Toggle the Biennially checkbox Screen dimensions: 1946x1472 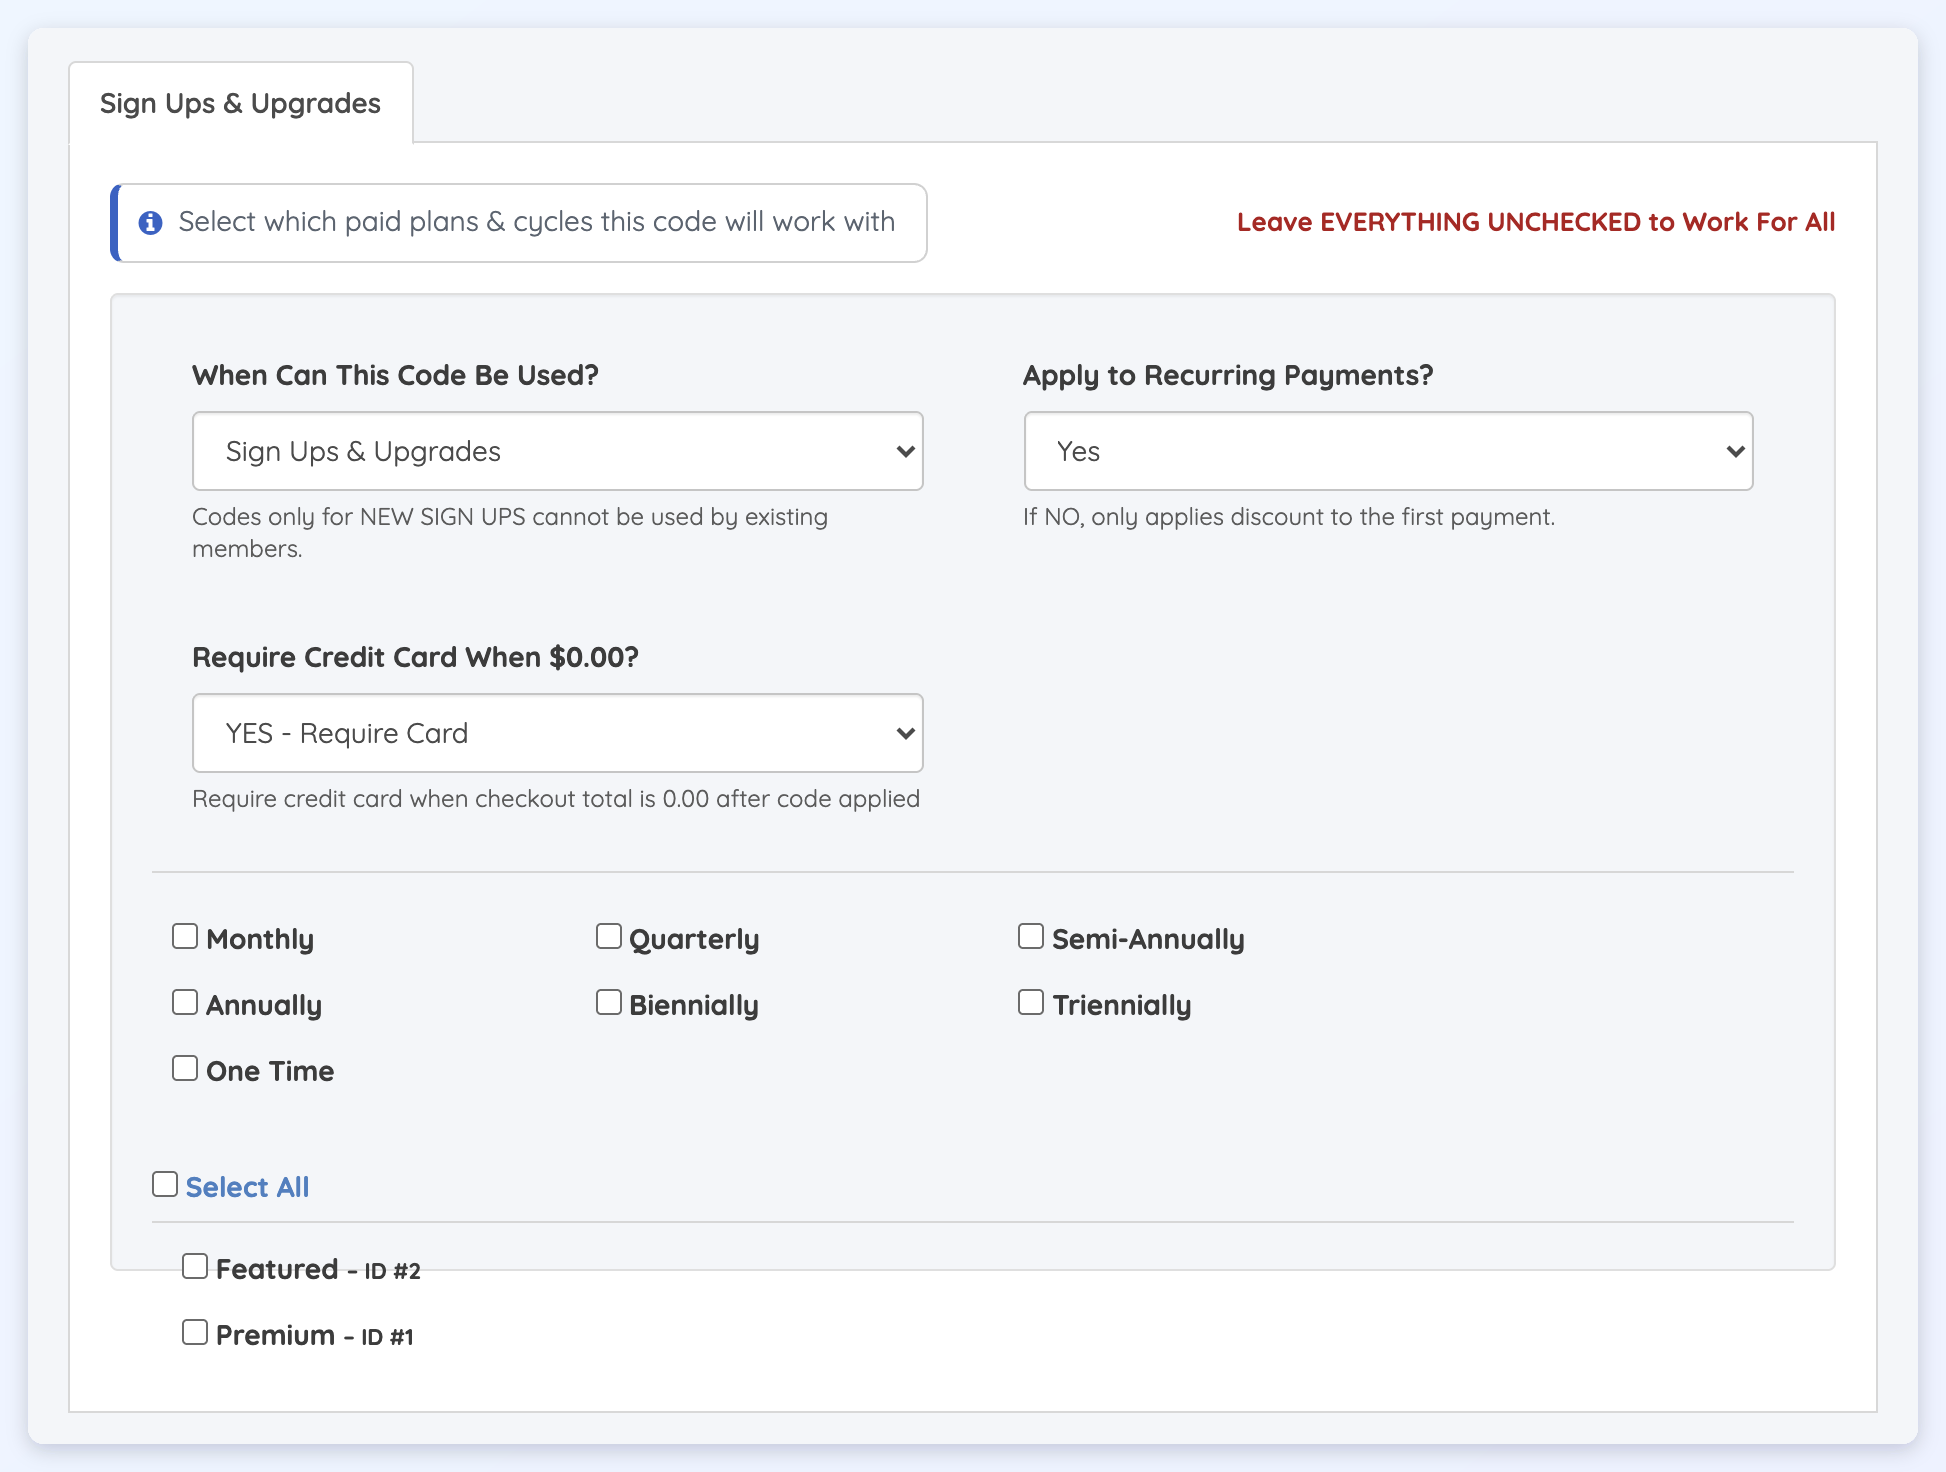tap(609, 1002)
